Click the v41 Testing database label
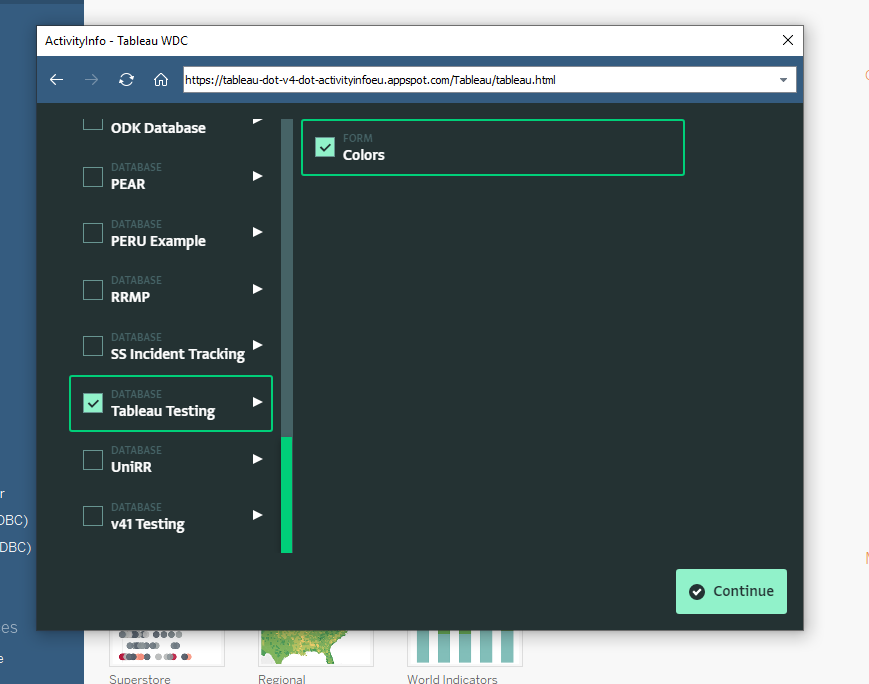The height and width of the screenshot is (684, 869). [x=147, y=524]
